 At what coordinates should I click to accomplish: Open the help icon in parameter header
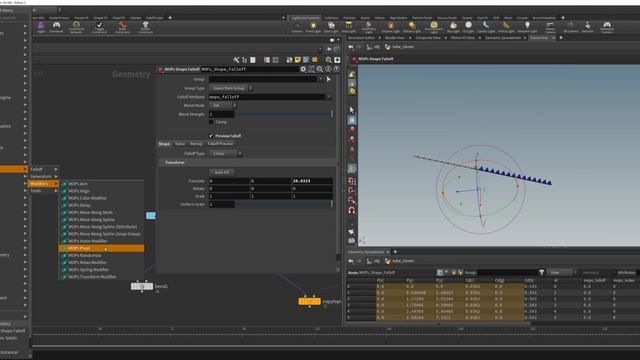coord(336,69)
